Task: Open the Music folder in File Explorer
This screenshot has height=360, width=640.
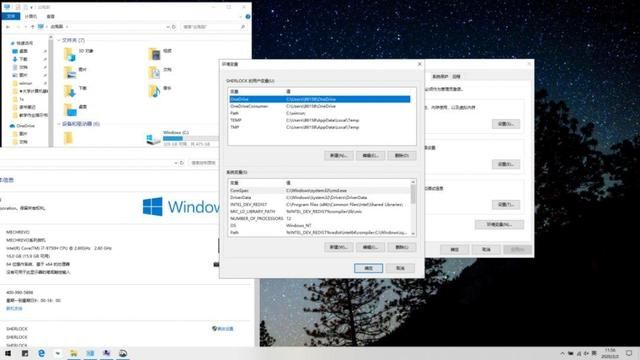Action: click(x=160, y=91)
